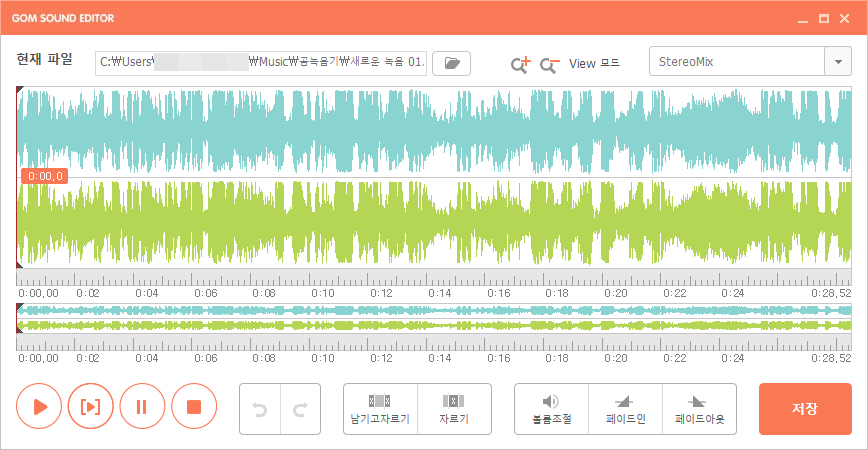868x450 pixels.
Task: Save the file with 저장 button
Action: point(805,408)
